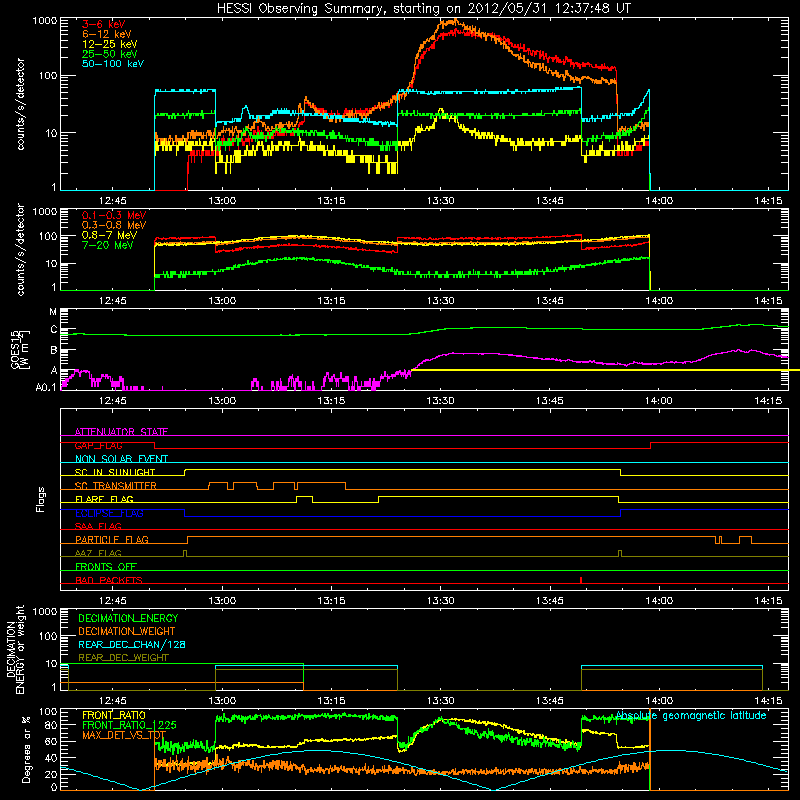Click the 13:30 time tick under keV panel
The image size is (800, 800).
(440, 201)
